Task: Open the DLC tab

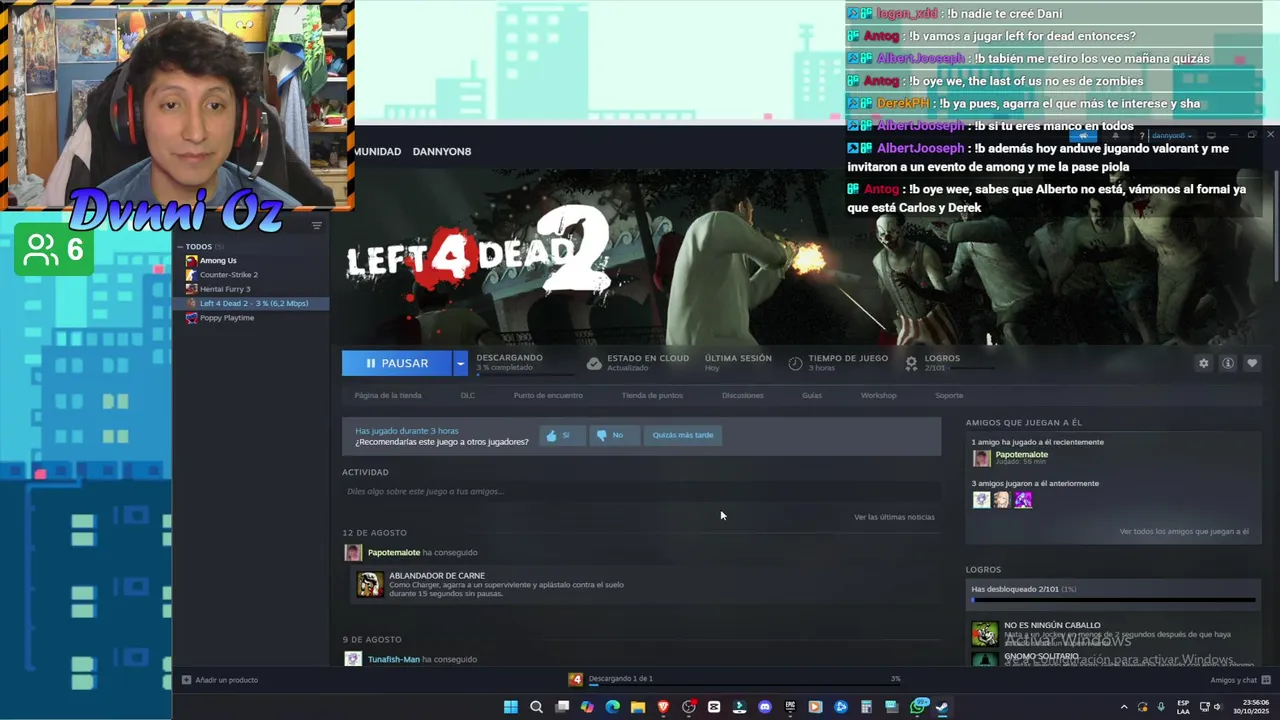Action: [x=468, y=395]
